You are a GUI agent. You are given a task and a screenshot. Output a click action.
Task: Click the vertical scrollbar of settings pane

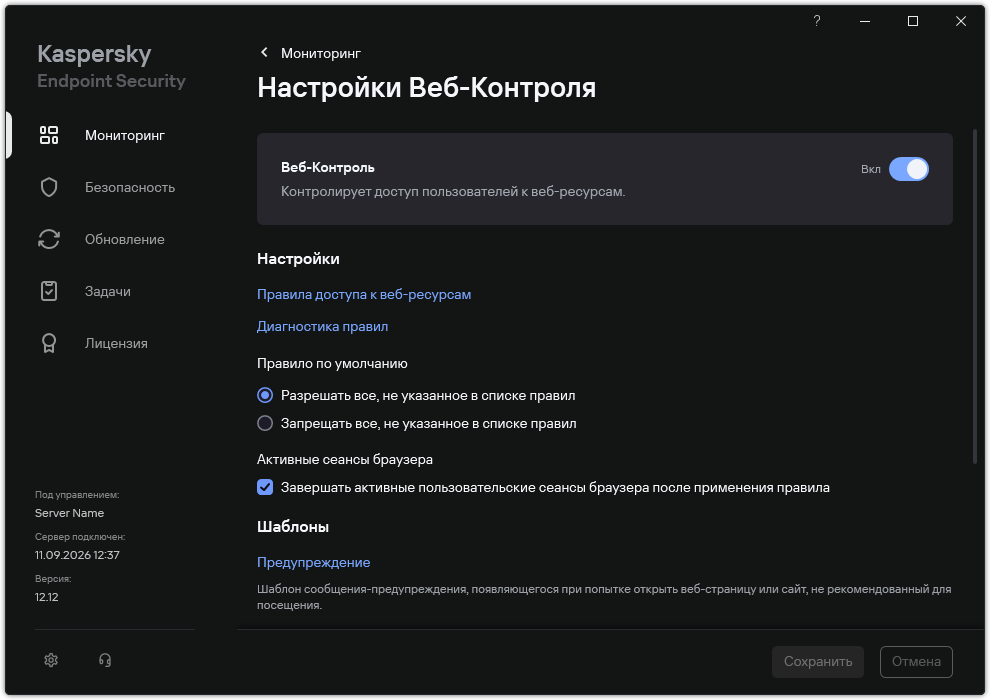(x=974, y=297)
